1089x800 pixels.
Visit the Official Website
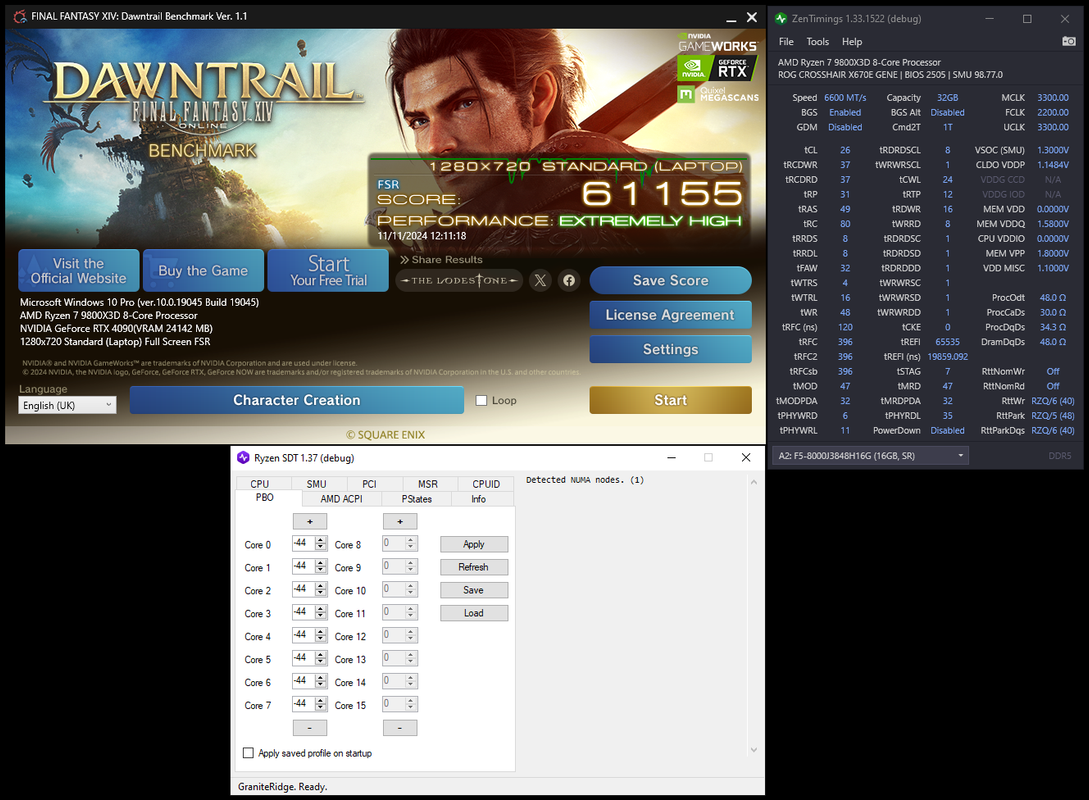point(78,271)
